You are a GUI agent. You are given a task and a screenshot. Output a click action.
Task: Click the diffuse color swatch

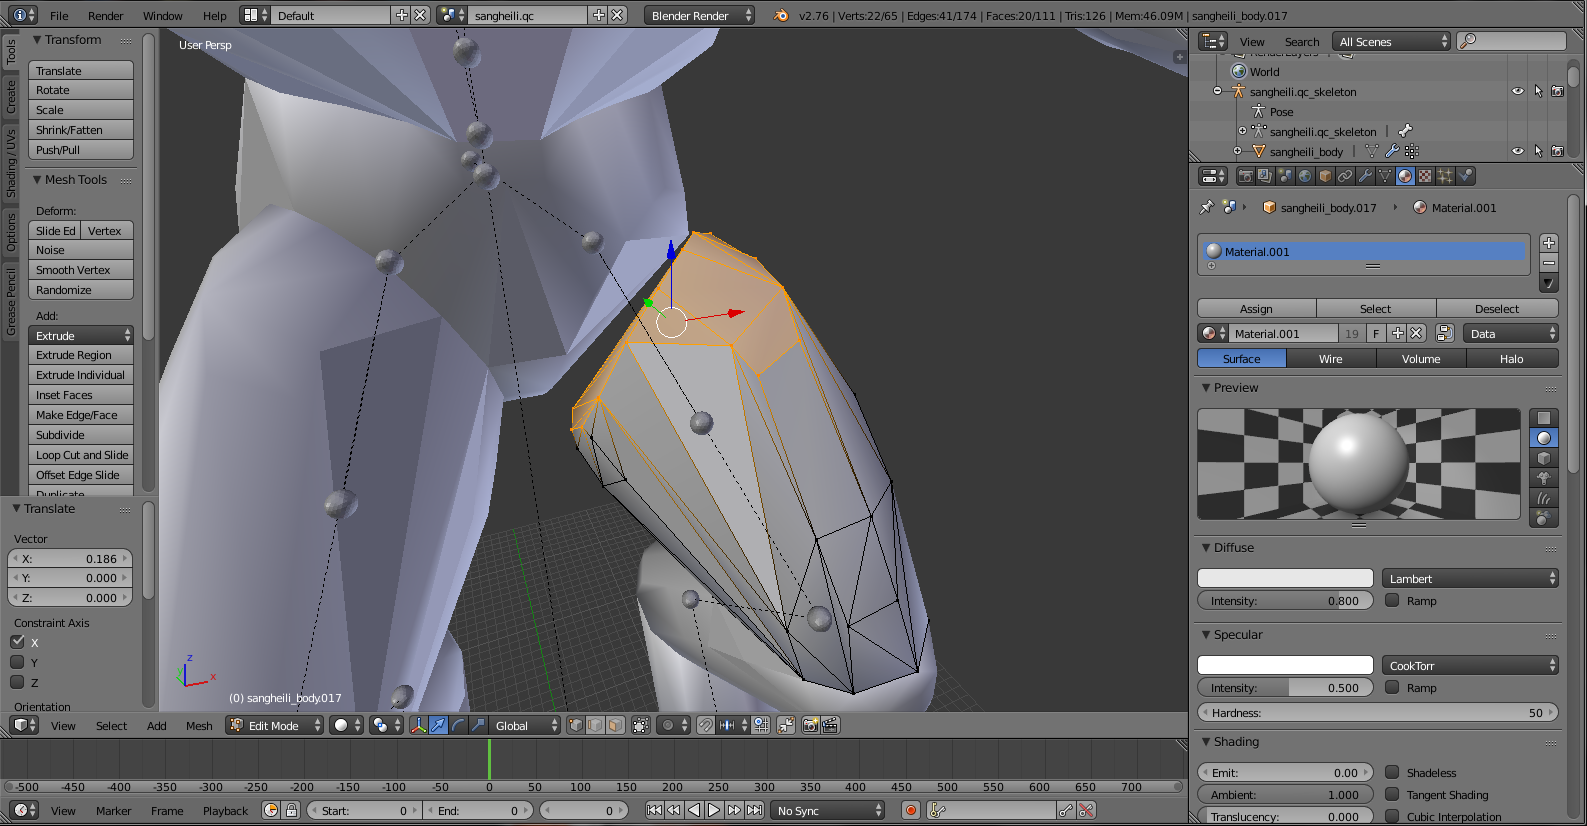click(x=1285, y=579)
